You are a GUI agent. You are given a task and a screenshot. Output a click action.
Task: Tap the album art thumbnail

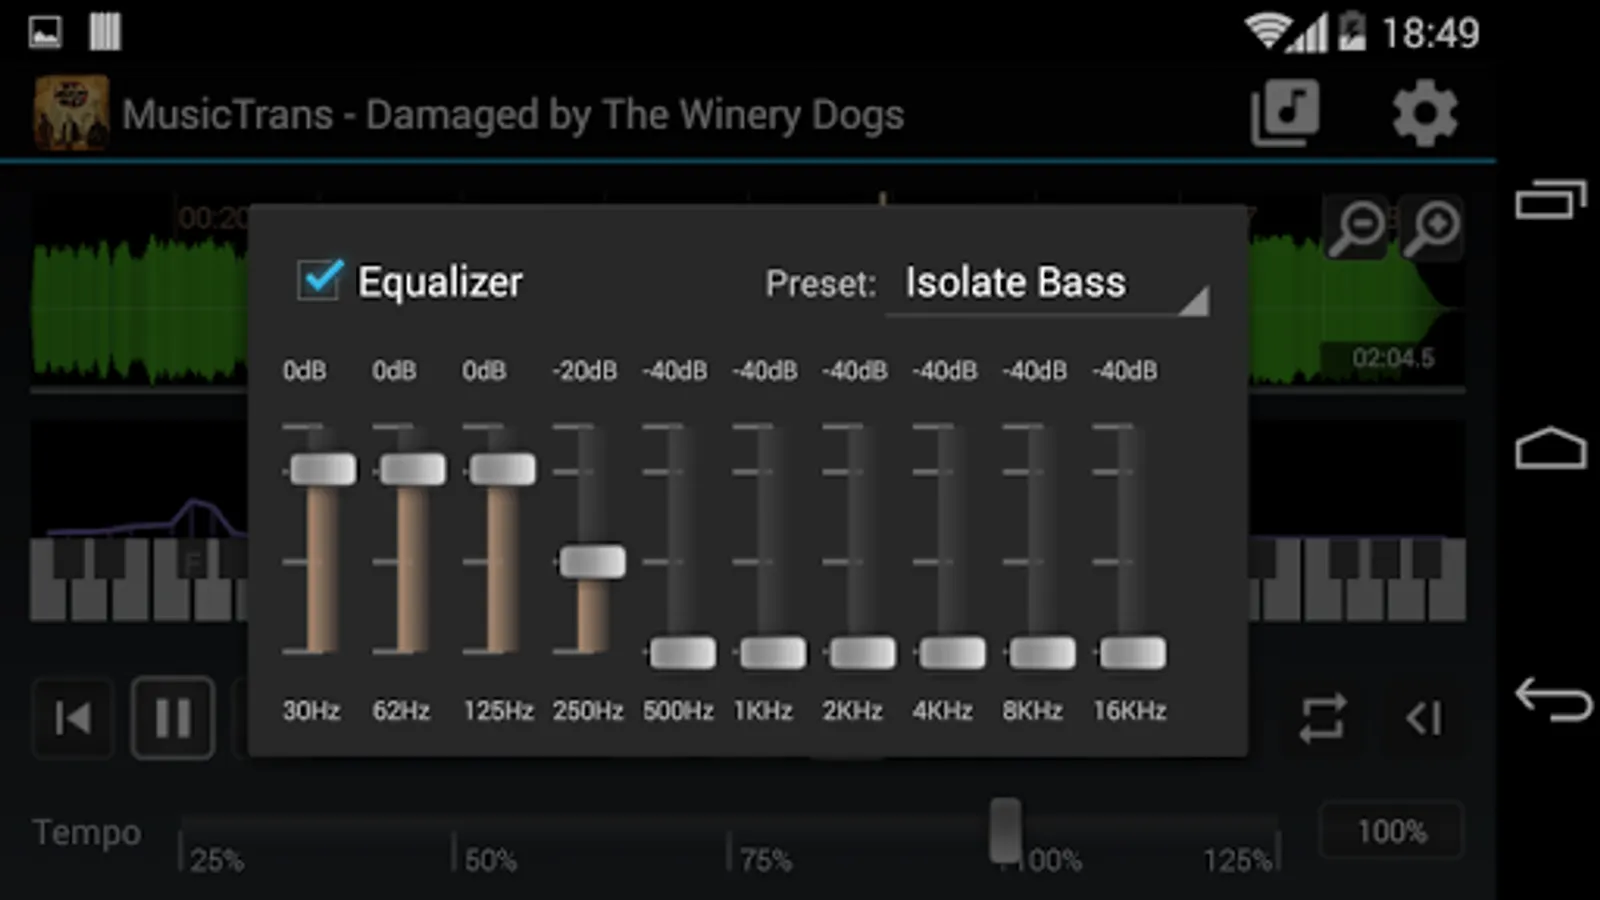71,113
